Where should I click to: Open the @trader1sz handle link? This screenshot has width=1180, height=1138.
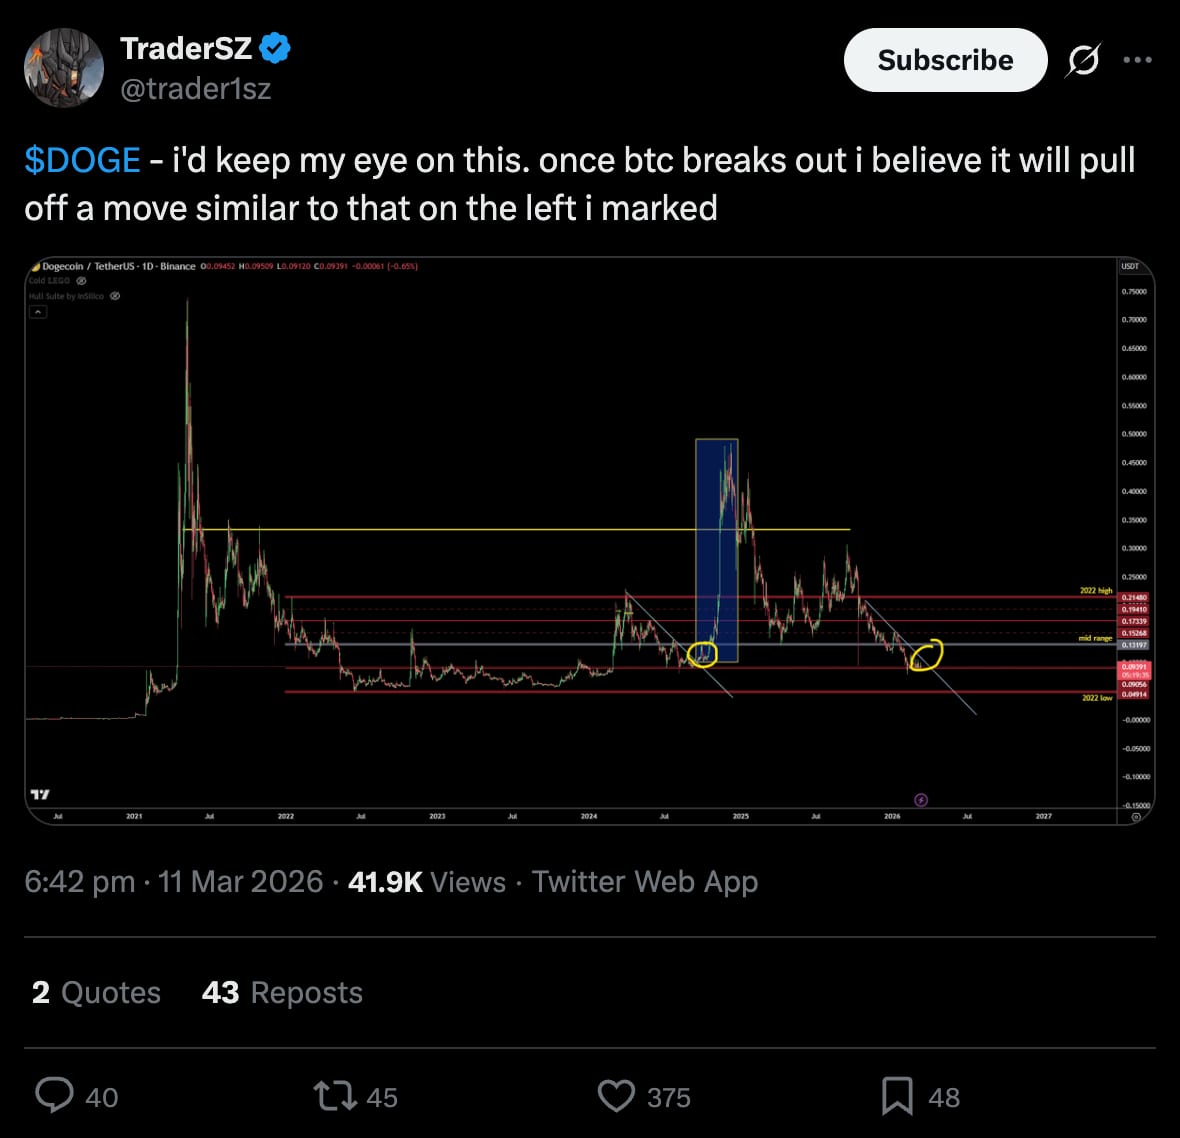click(196, 89)
